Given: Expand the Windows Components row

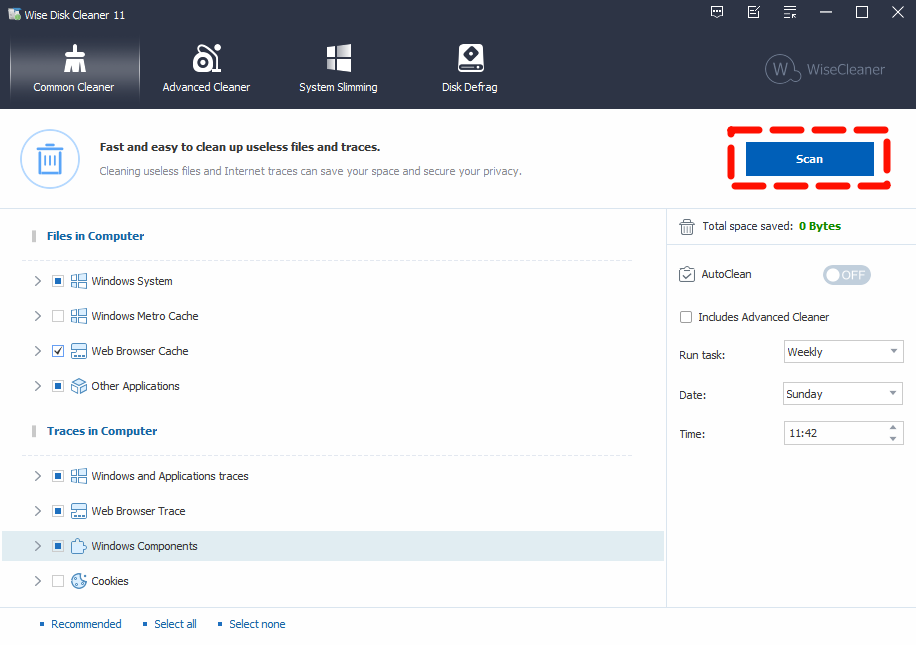Looking at the screenshot, I should 38,546.
